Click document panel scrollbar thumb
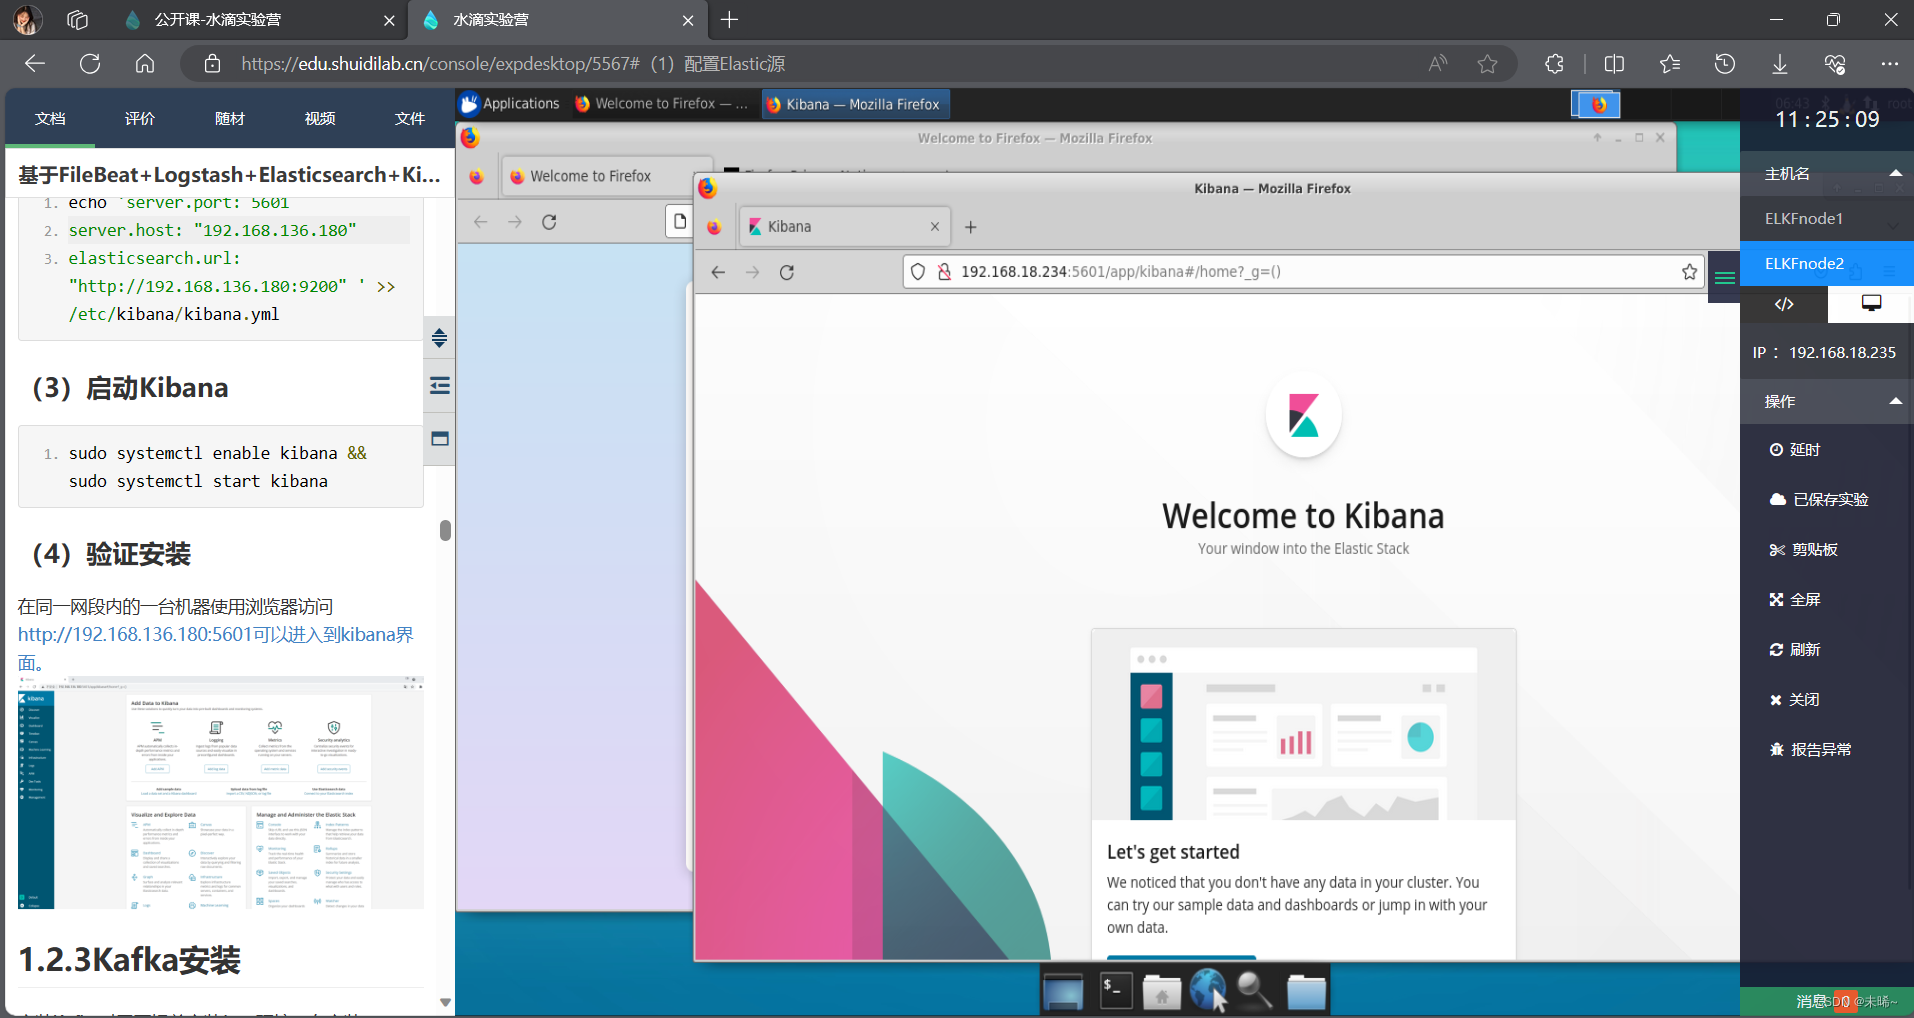 tap(445, 530)
